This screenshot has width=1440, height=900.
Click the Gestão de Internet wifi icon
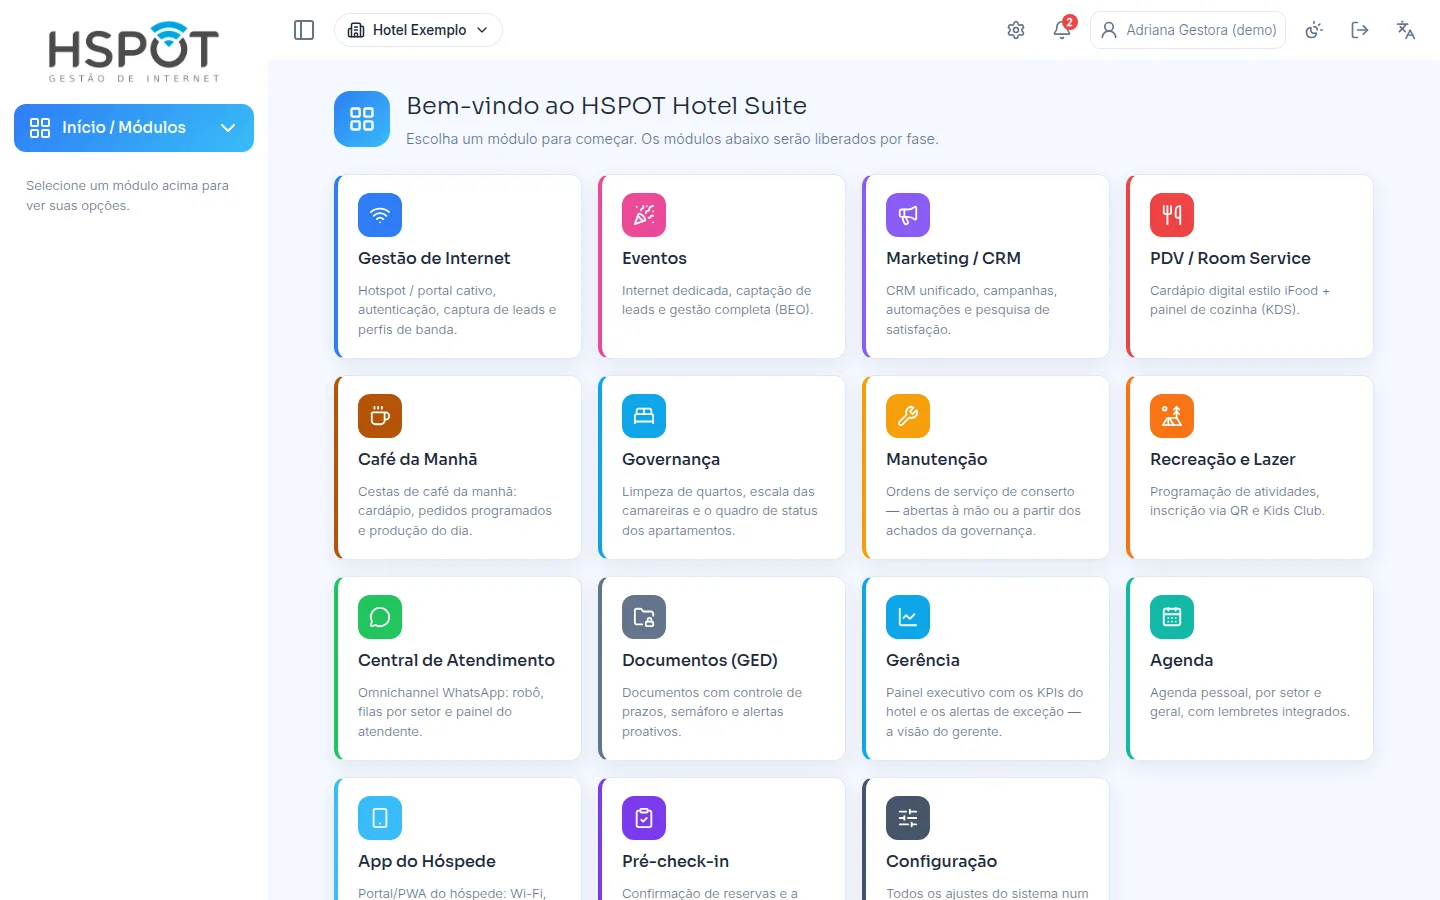pos(380,215)
